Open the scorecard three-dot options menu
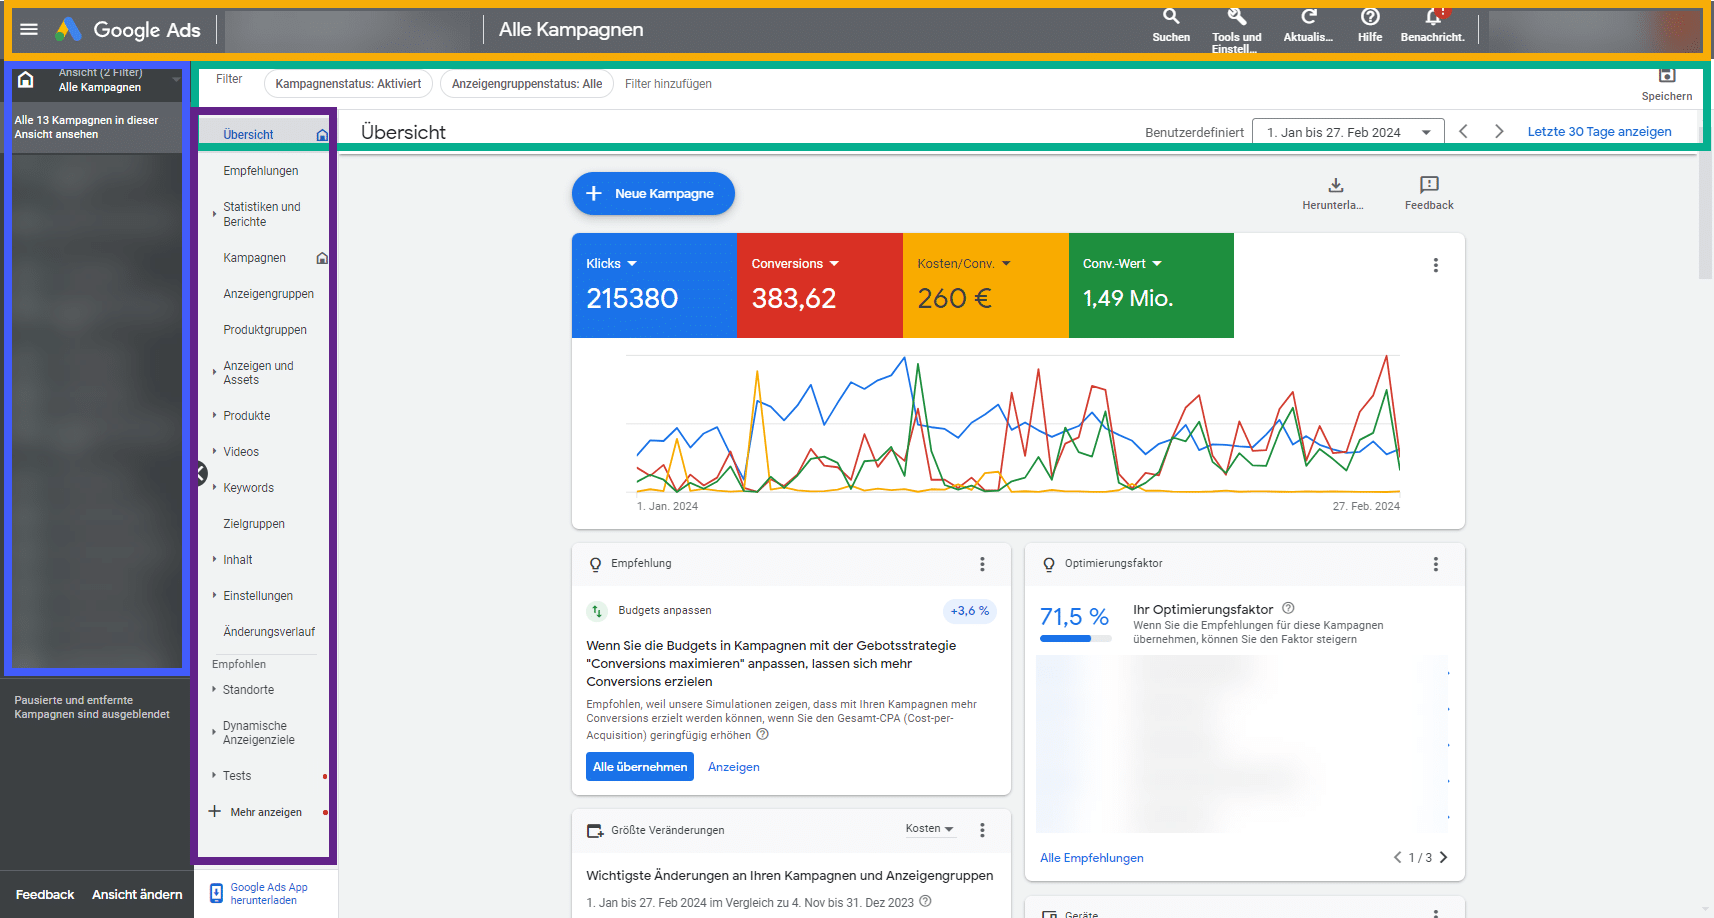The width and height of the screenshot is (1714, 918). coord(1436,265)
